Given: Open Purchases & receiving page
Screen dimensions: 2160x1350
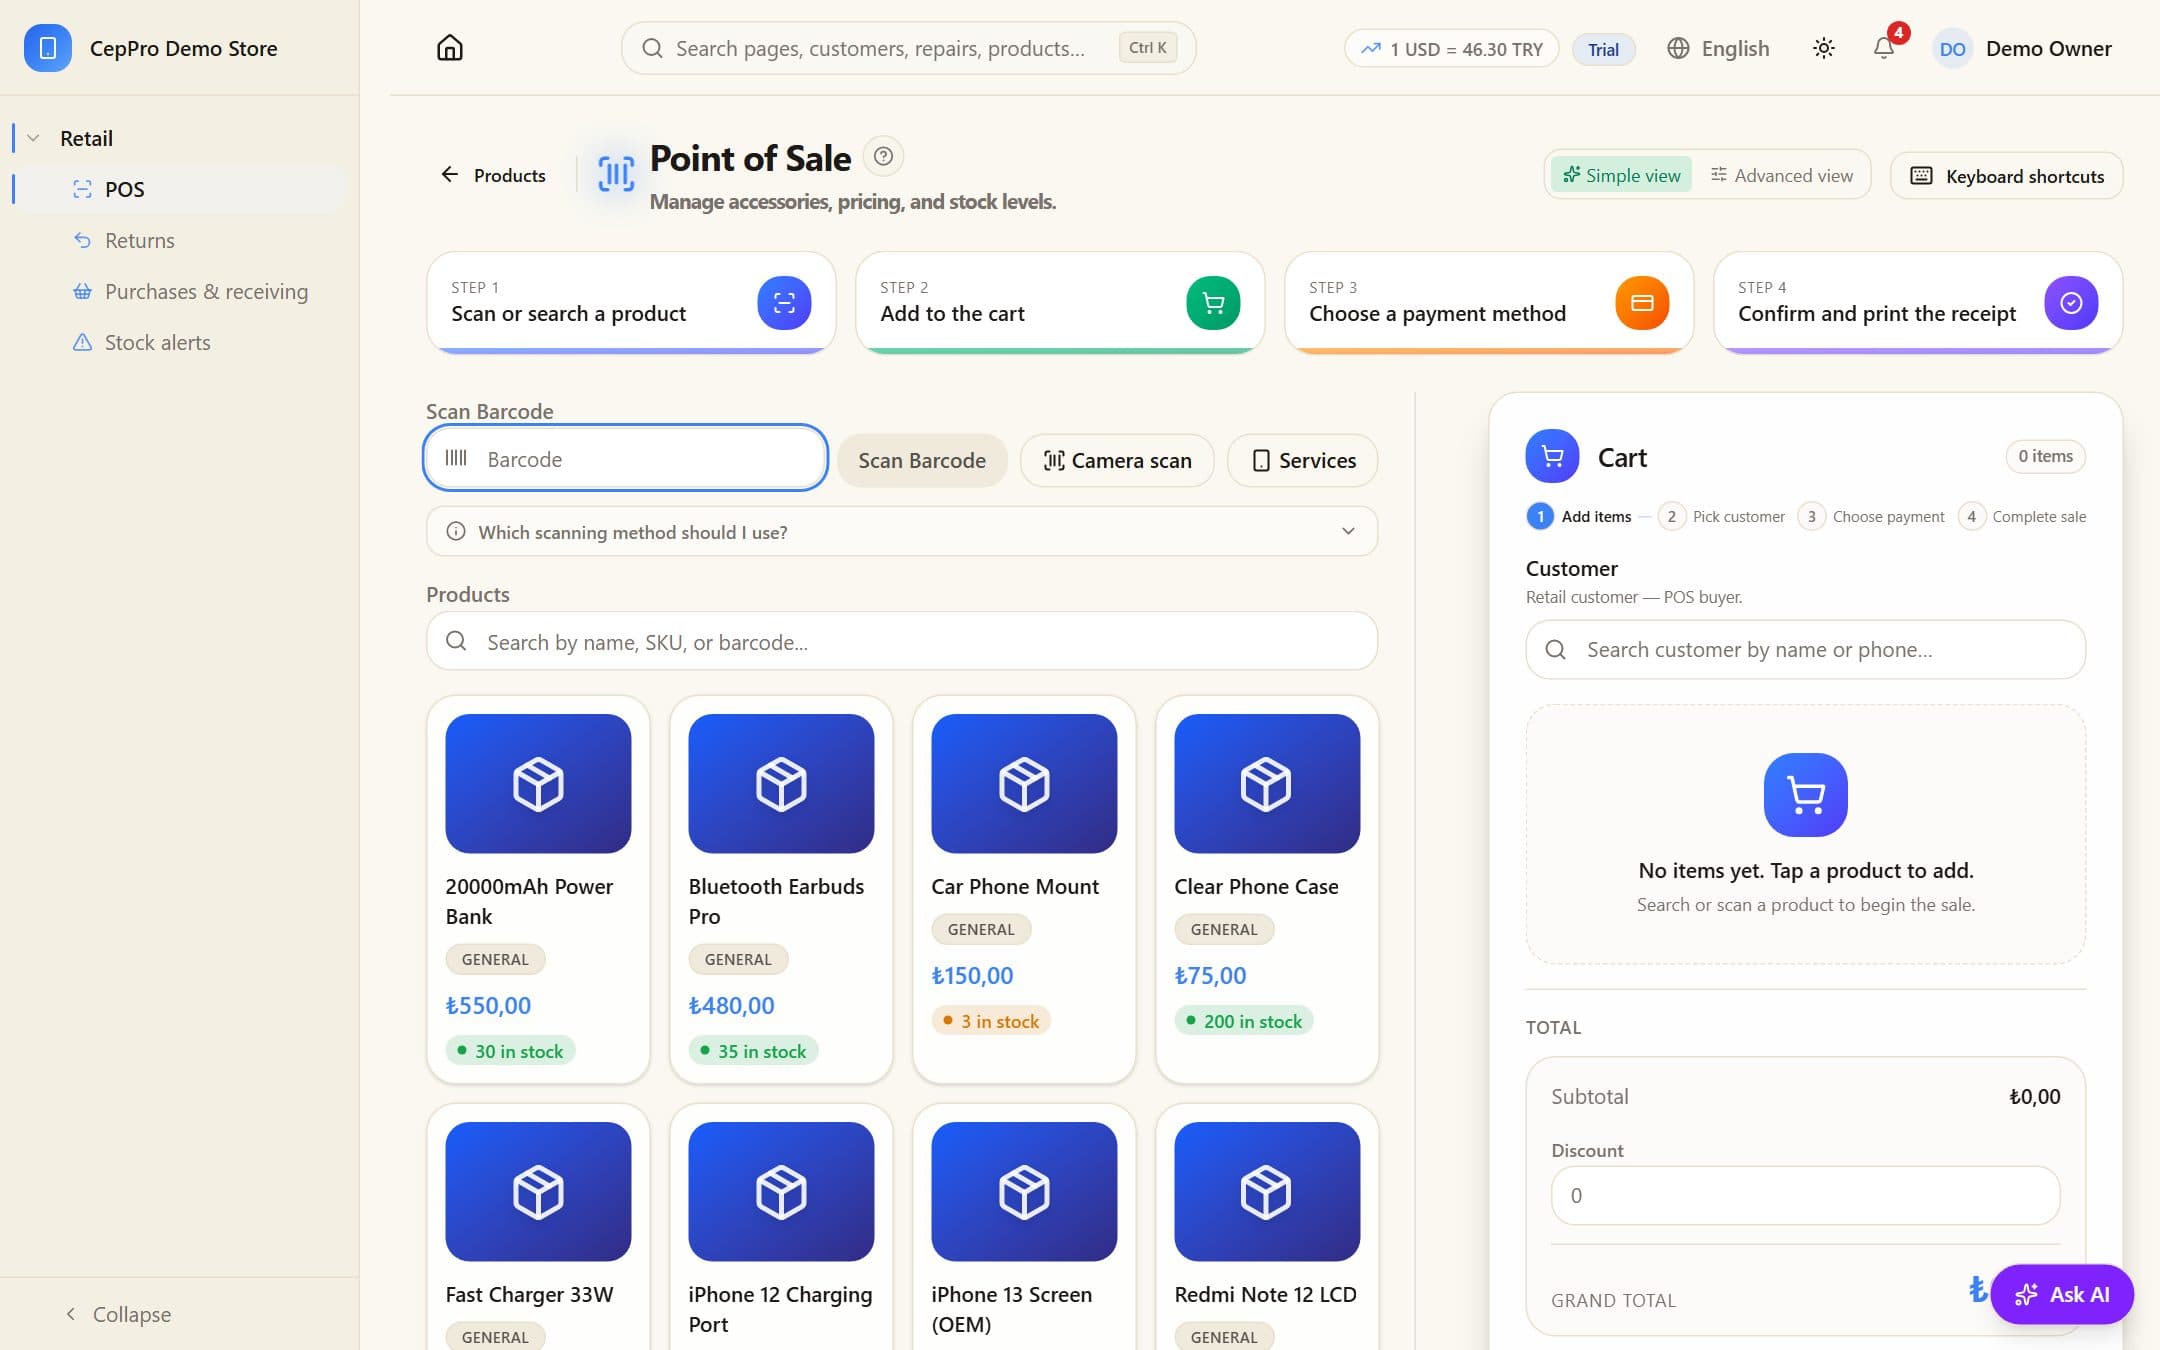Looking at the screenshot, I should click(180, 291).
